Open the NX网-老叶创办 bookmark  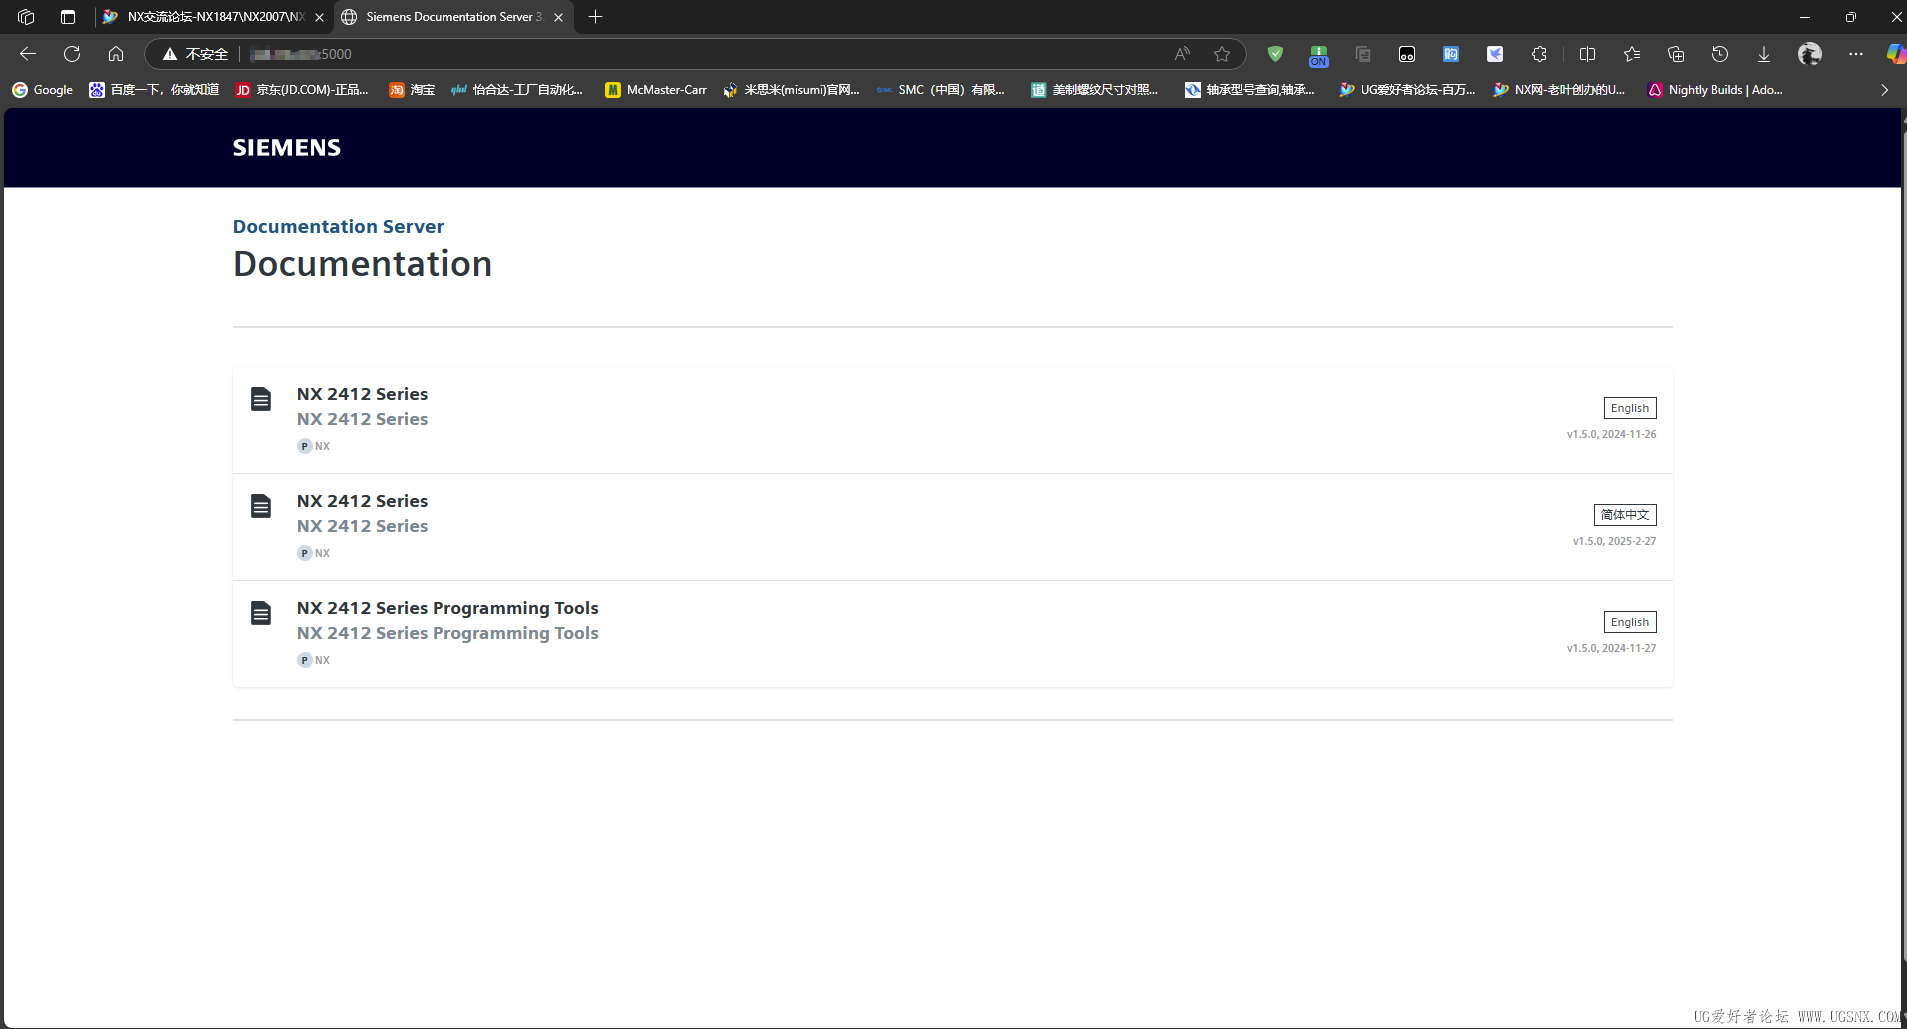(x=1560, y=90)
